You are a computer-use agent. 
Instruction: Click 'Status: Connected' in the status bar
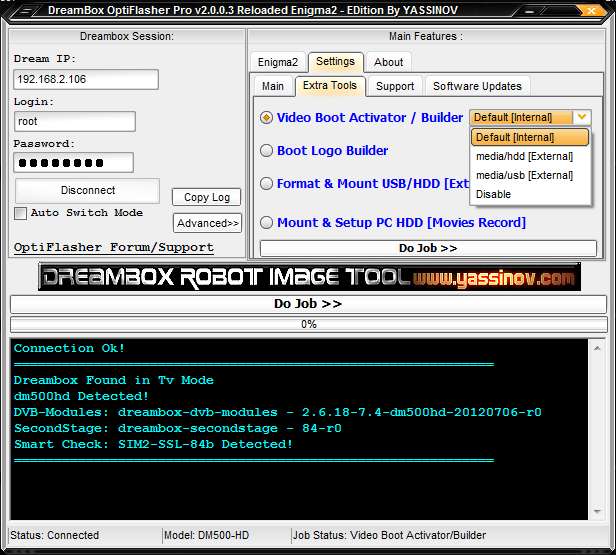[x=55, y=535]
